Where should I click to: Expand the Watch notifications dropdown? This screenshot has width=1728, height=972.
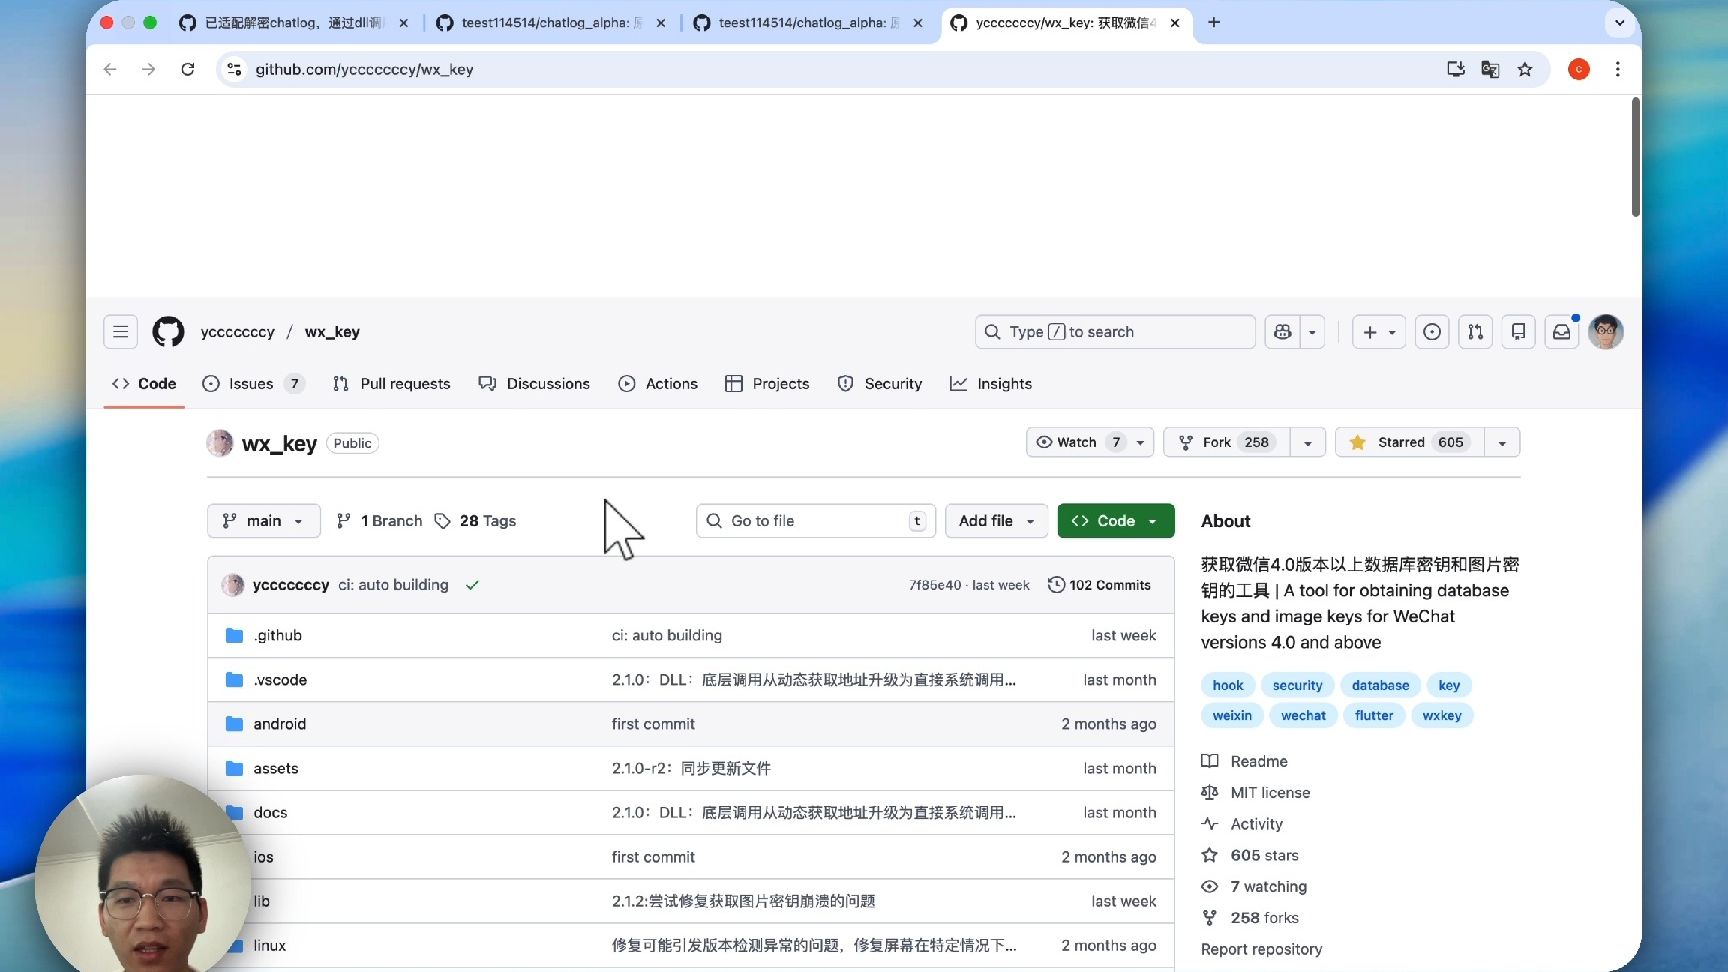(1090, 442)
